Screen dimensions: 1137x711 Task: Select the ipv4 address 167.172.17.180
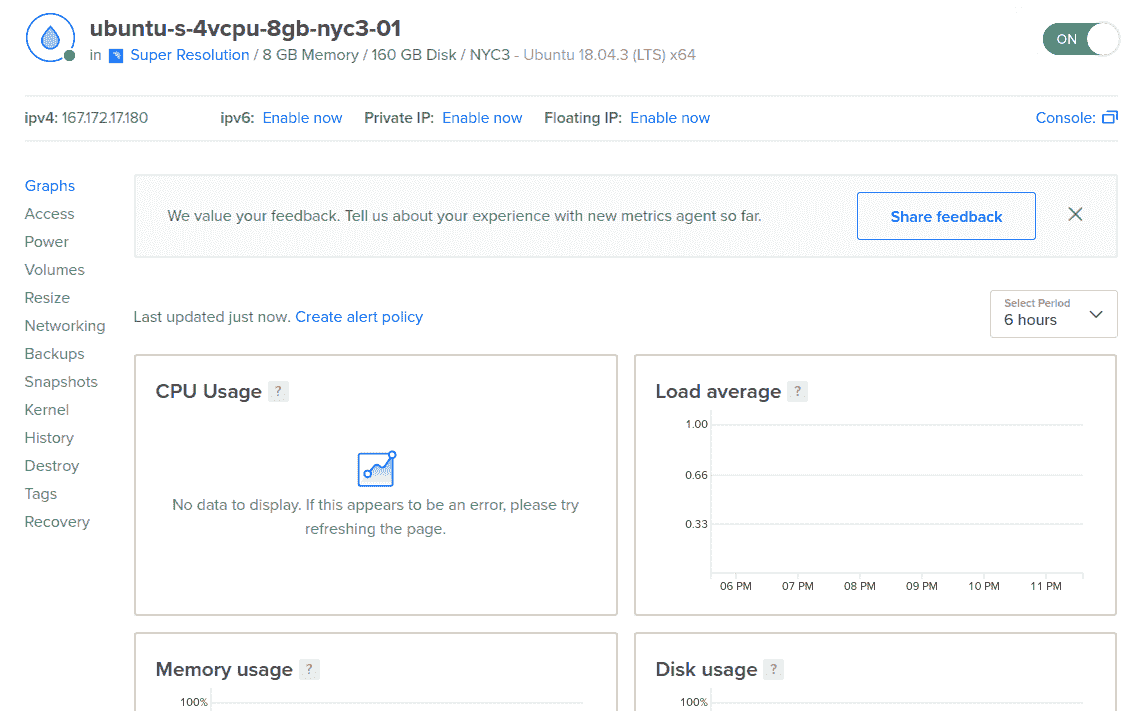point(104,118)
